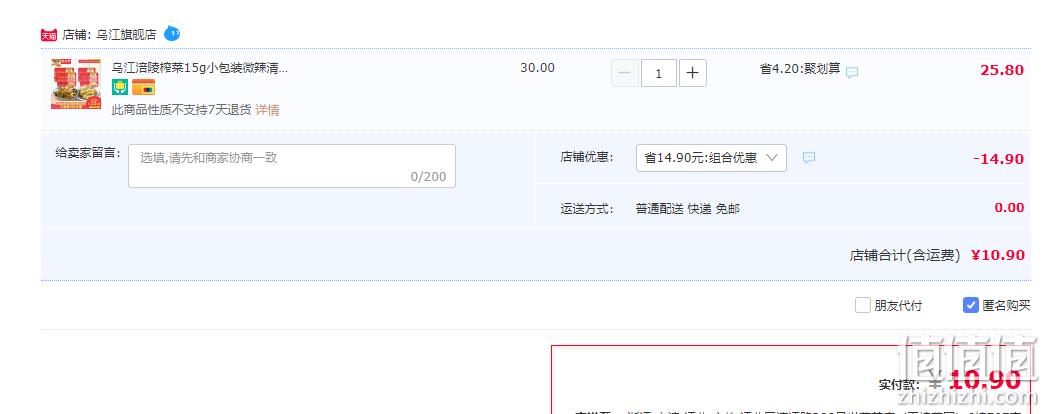The height and width of the screenshot is (414, 1047).
Task: Open 详情 link about 7天退货
Action: [267, 110]
